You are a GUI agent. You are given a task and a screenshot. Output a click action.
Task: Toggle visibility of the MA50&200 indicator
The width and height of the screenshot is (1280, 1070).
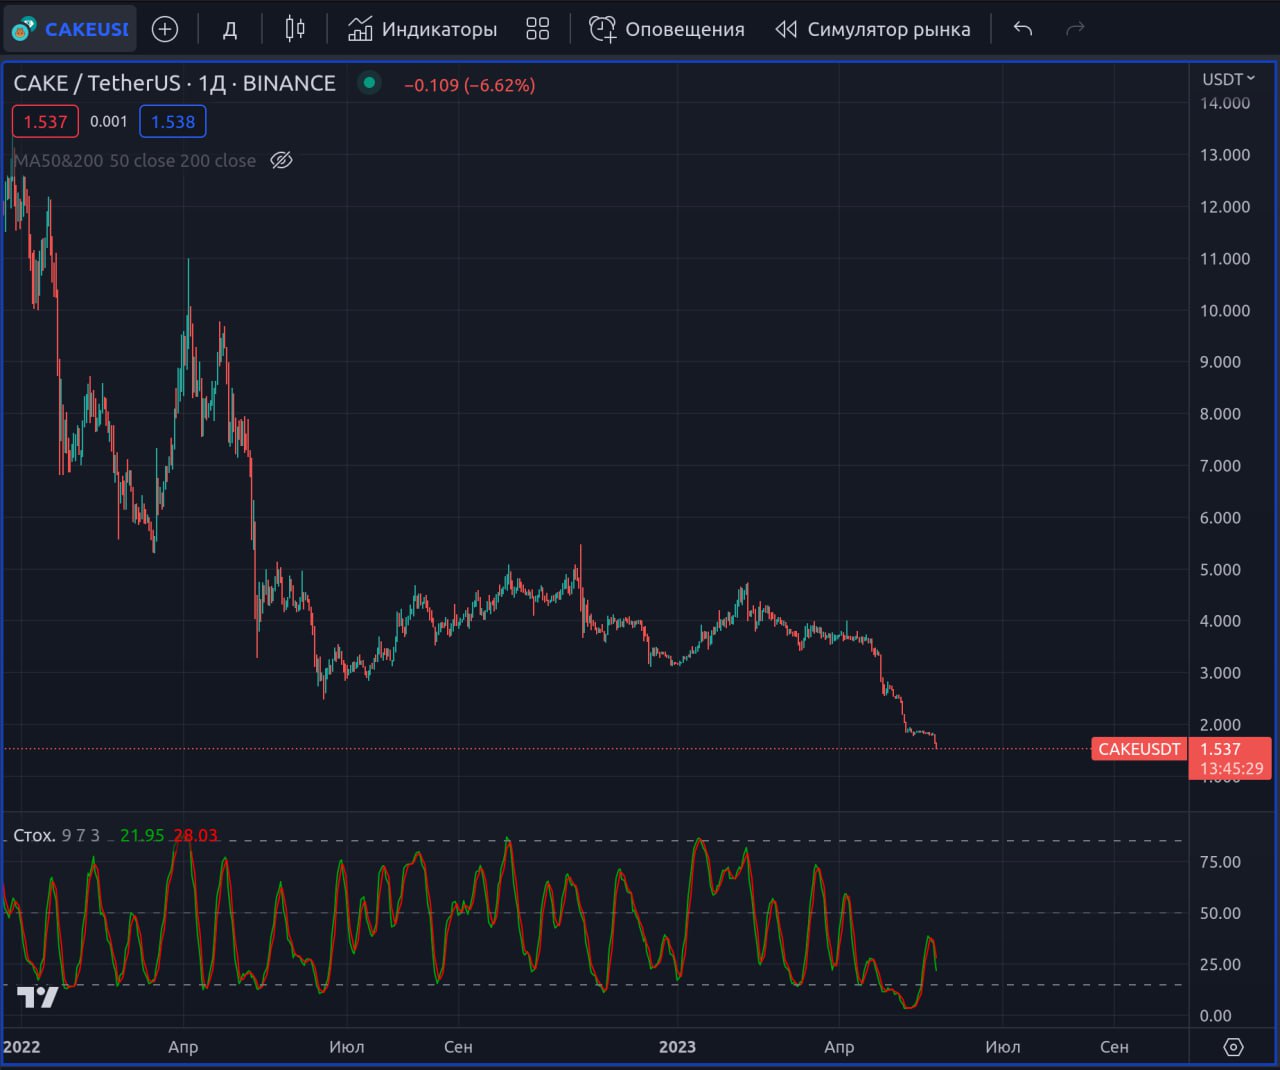click(x=282, y=160)
